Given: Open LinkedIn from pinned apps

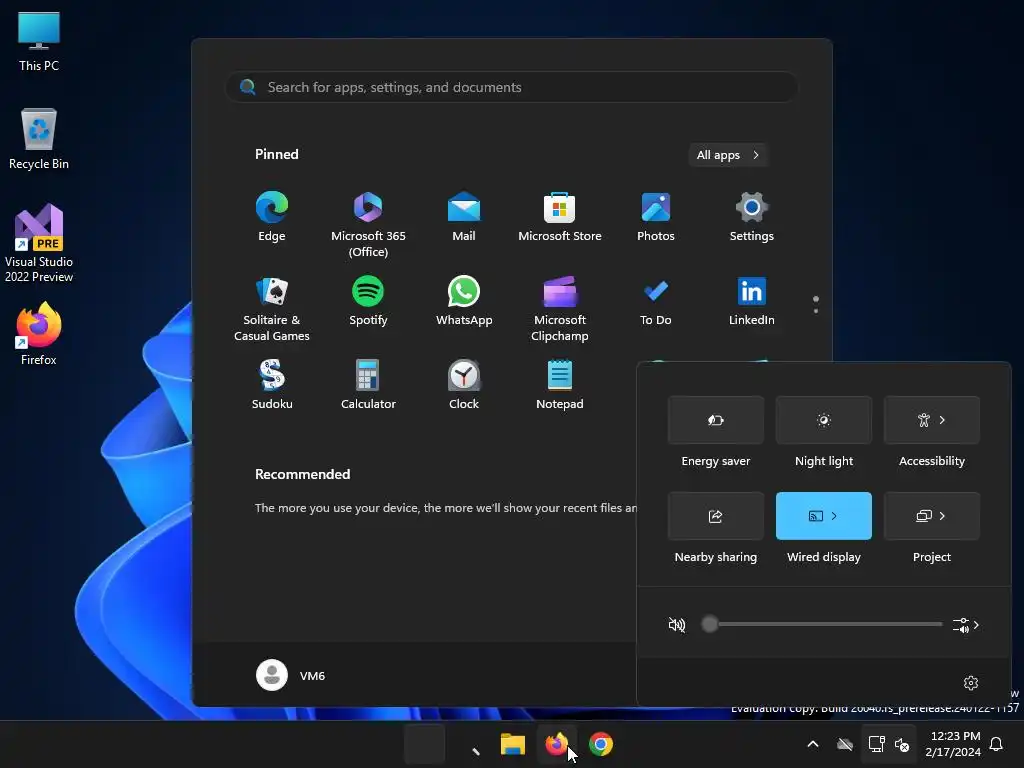Looking at the screenshot, I should [752, 302].
